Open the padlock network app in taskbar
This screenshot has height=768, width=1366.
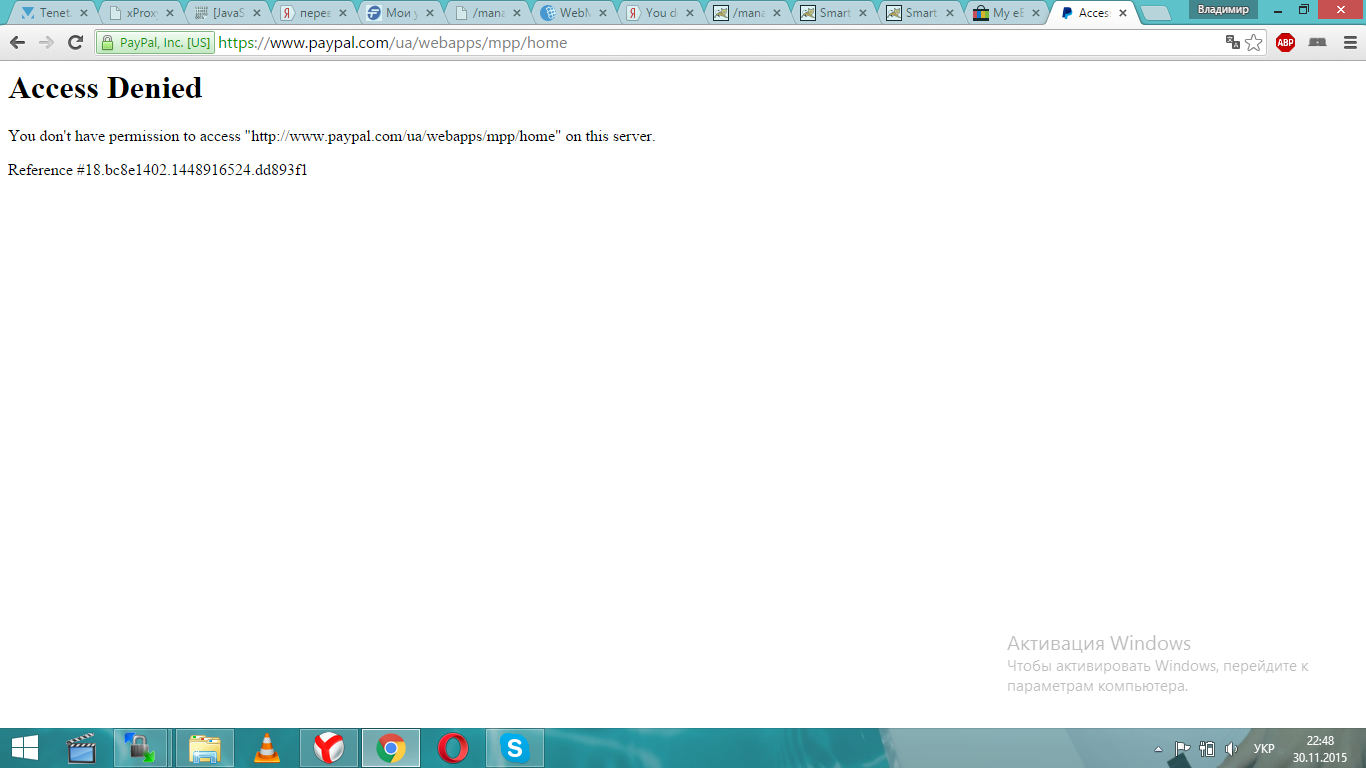pyautogui.click(x=140, y=748)
